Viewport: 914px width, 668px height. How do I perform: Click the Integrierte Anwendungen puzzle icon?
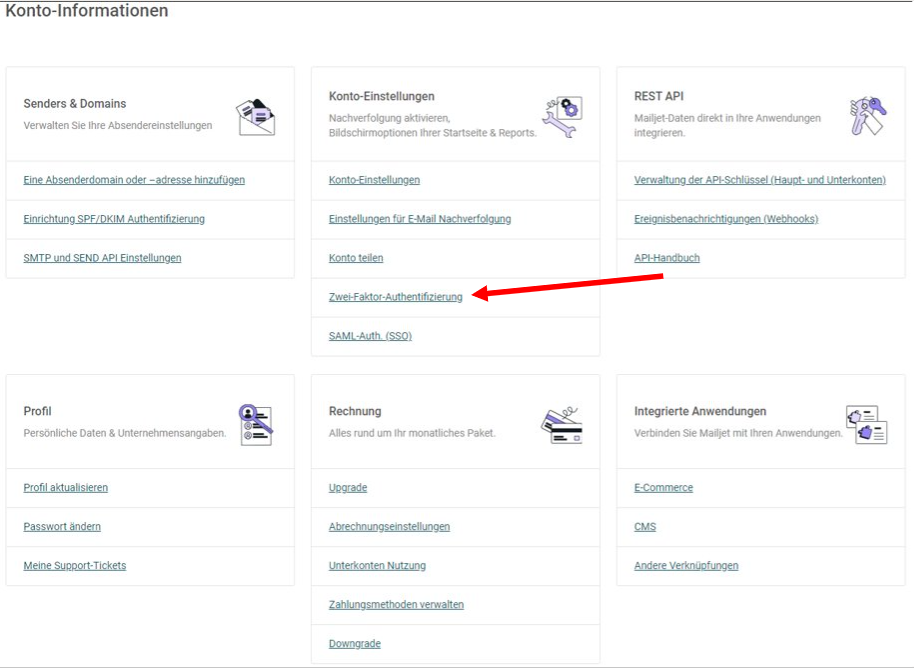tap(867, 425)
